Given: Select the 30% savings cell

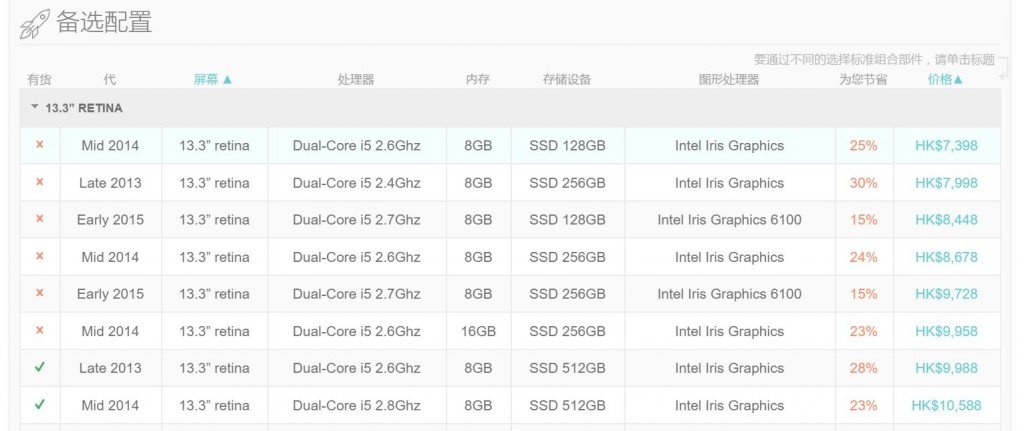Looking at the screenshot, I should 863,183.
